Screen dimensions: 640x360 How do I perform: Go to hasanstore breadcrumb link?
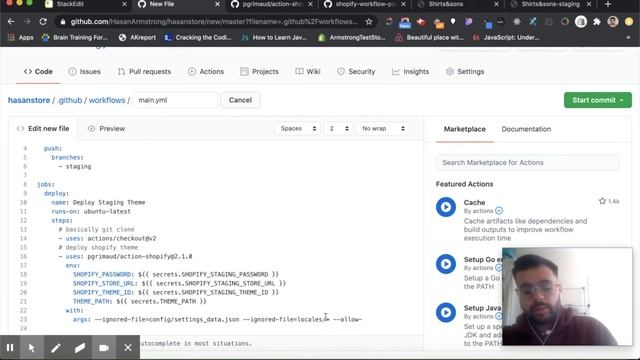point(29,100)
